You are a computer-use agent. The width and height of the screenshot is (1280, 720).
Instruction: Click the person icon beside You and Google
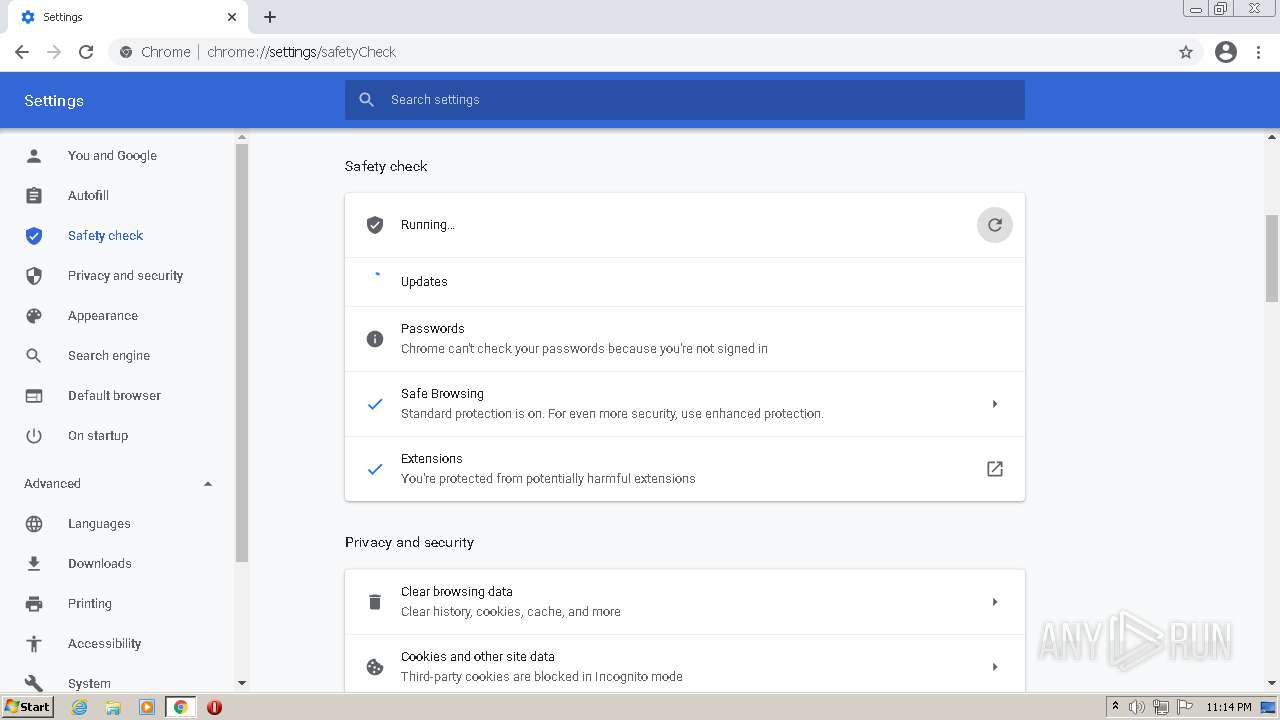[34, 156]
